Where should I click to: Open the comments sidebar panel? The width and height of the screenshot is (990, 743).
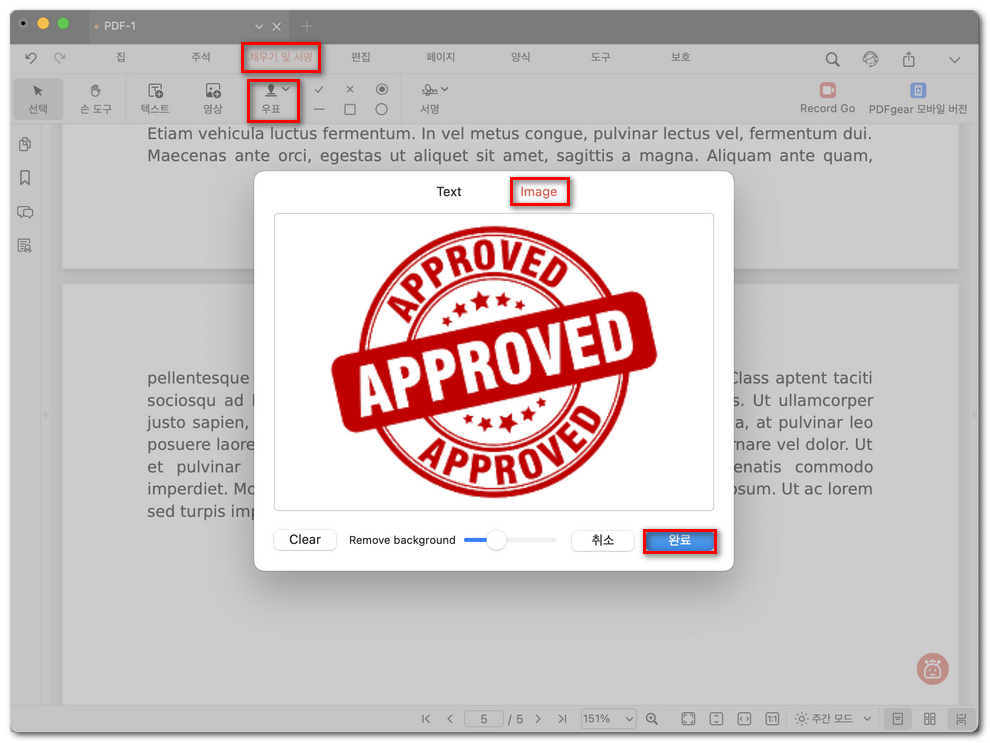pos(25,212)
